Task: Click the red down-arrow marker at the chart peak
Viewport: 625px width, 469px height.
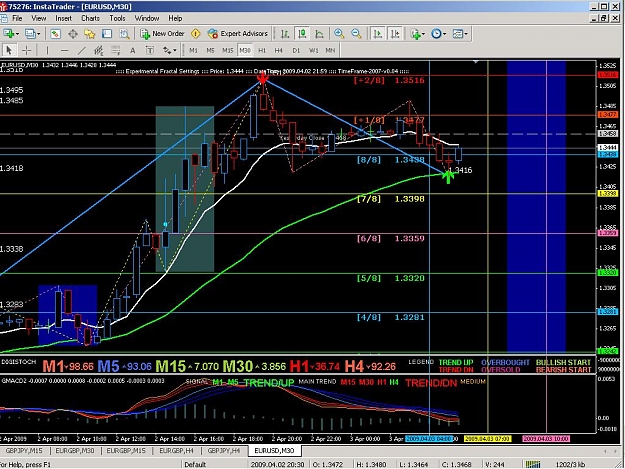Action: (263, 78)
